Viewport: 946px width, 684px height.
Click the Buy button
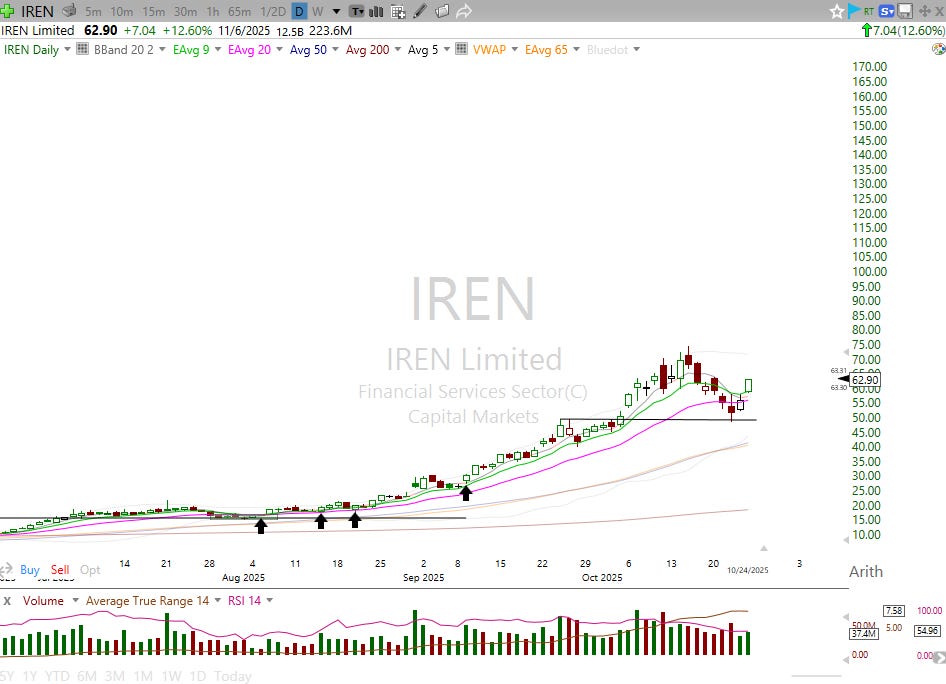pyautogui.click(x=30, y=569)
